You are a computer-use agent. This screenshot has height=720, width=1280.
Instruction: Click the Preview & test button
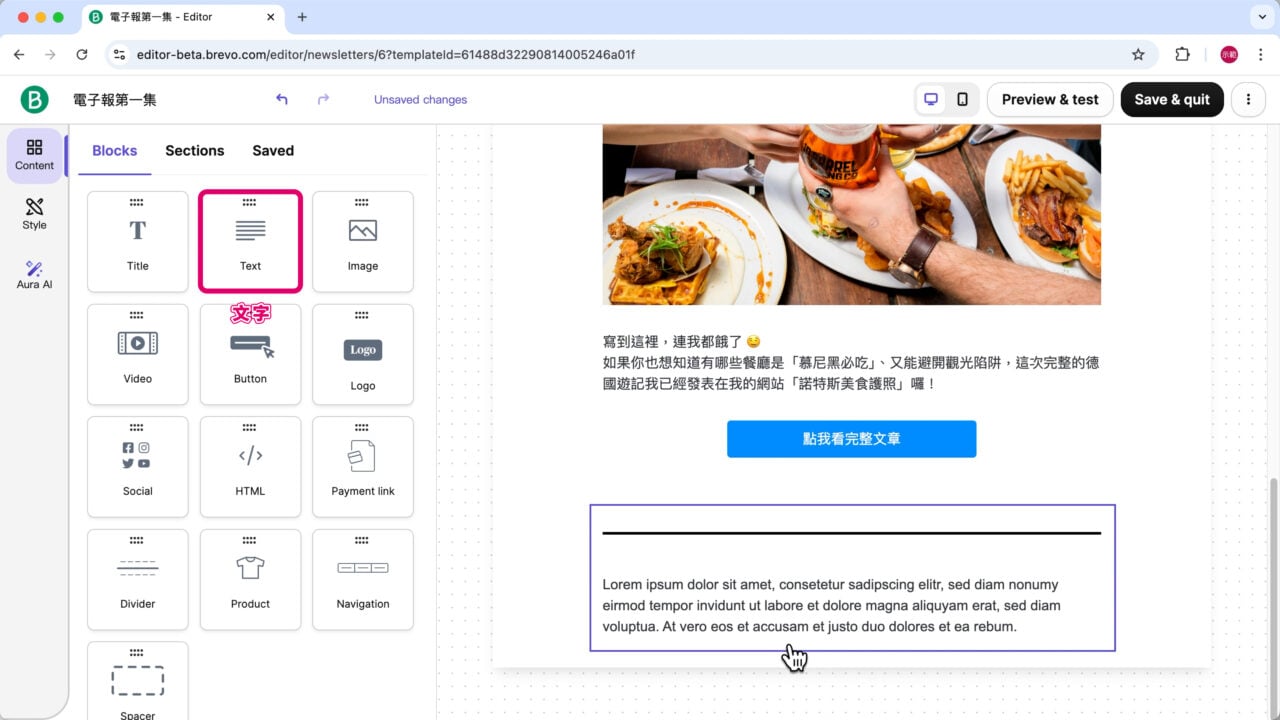click(1049, 99)
